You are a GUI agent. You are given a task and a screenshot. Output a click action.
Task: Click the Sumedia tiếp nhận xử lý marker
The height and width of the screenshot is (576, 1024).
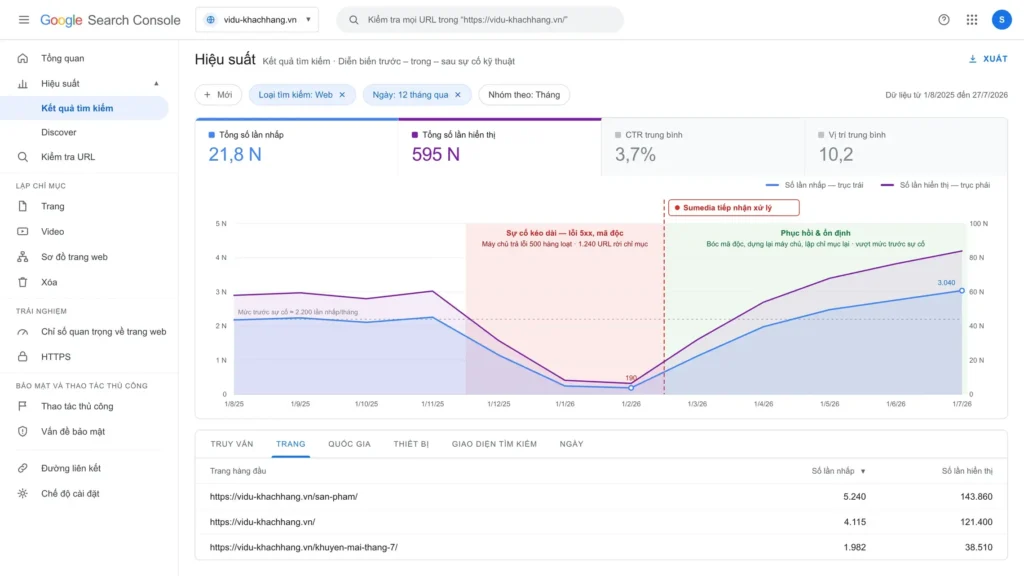tap(733, 208)
